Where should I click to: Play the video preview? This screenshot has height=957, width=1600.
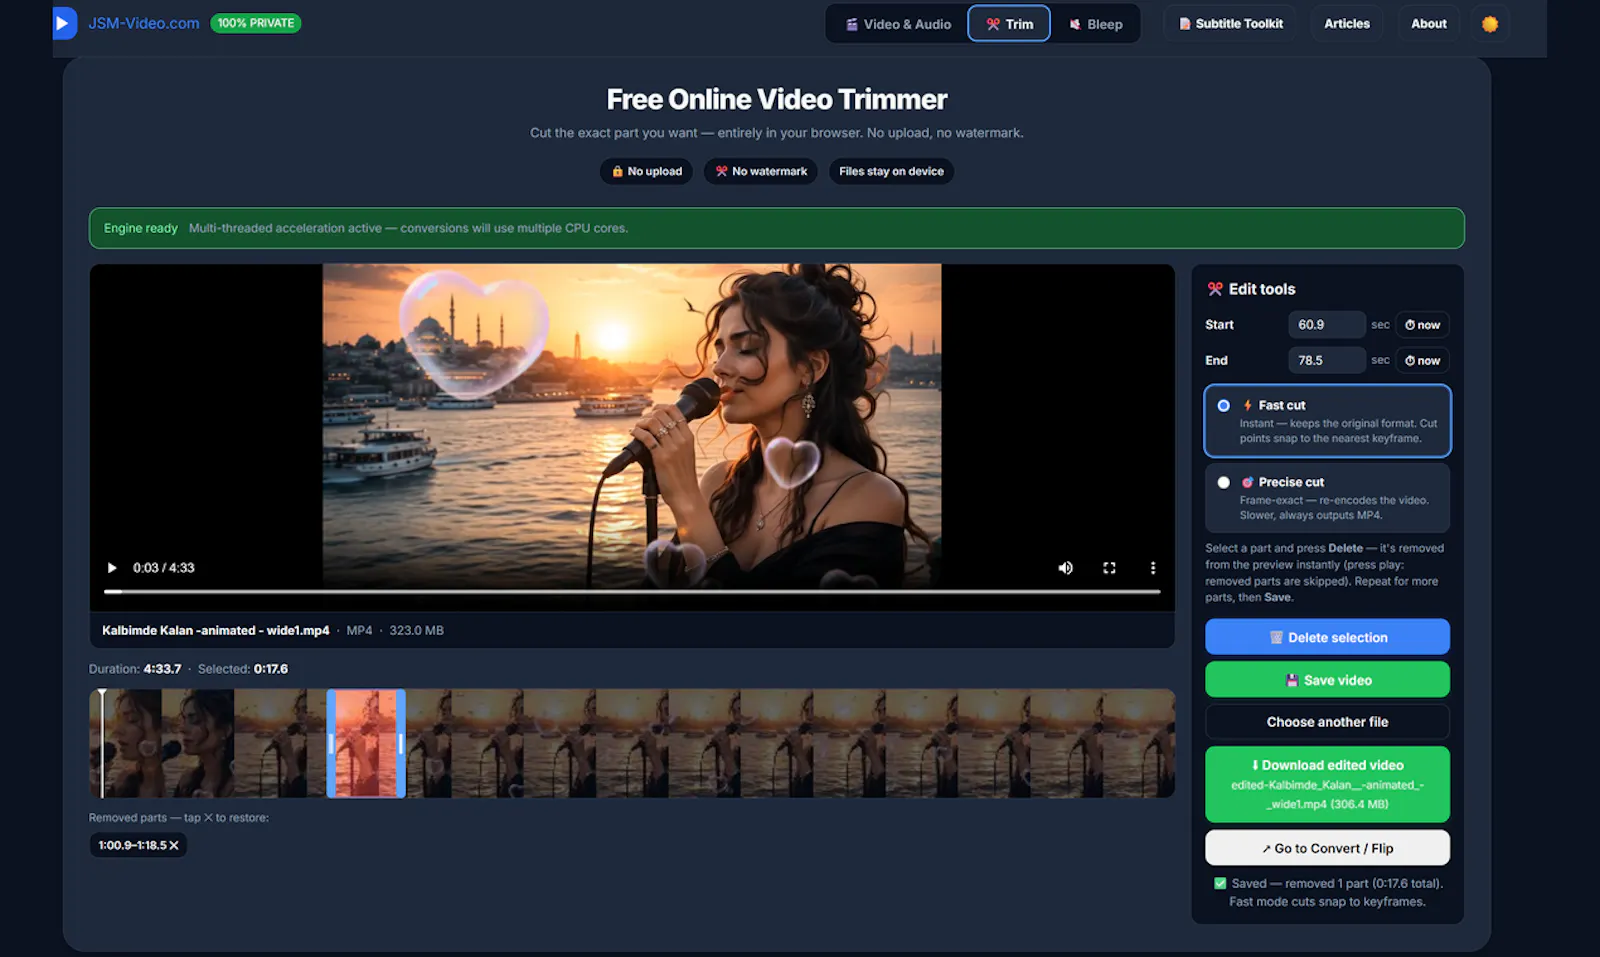coord(112,568)
